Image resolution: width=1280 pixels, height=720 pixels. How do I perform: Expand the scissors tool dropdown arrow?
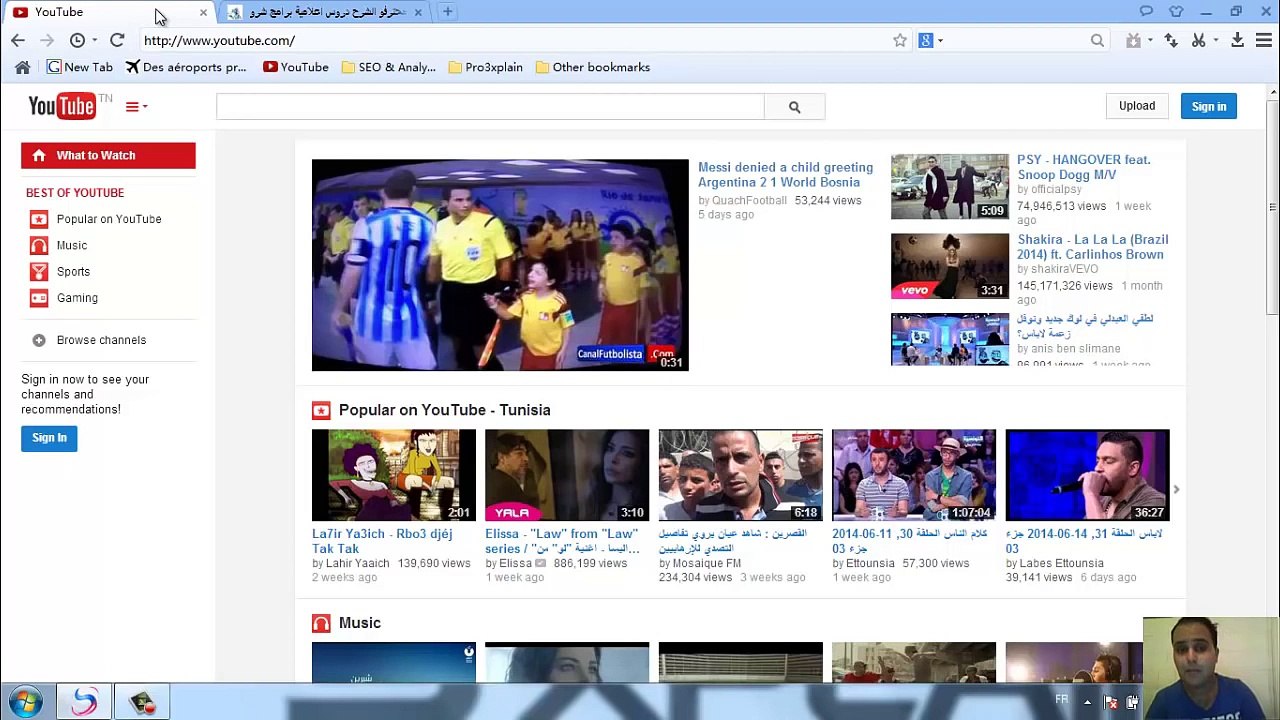(x=1215, y=40)
